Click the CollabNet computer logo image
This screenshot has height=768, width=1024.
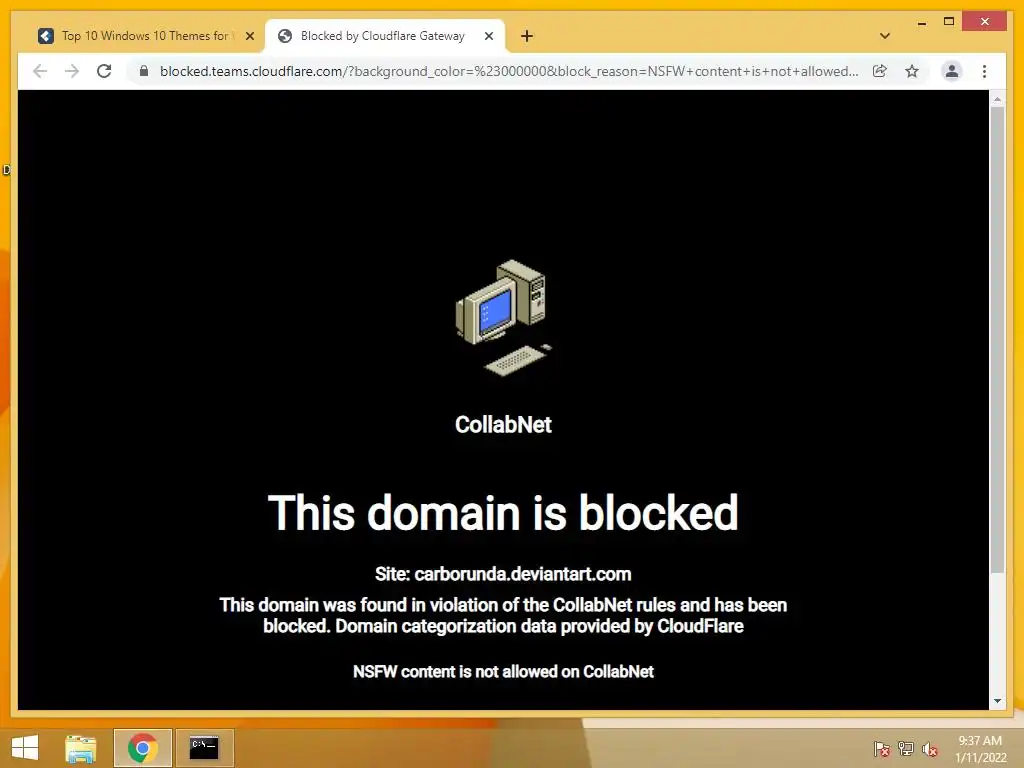tap(503, 318)
